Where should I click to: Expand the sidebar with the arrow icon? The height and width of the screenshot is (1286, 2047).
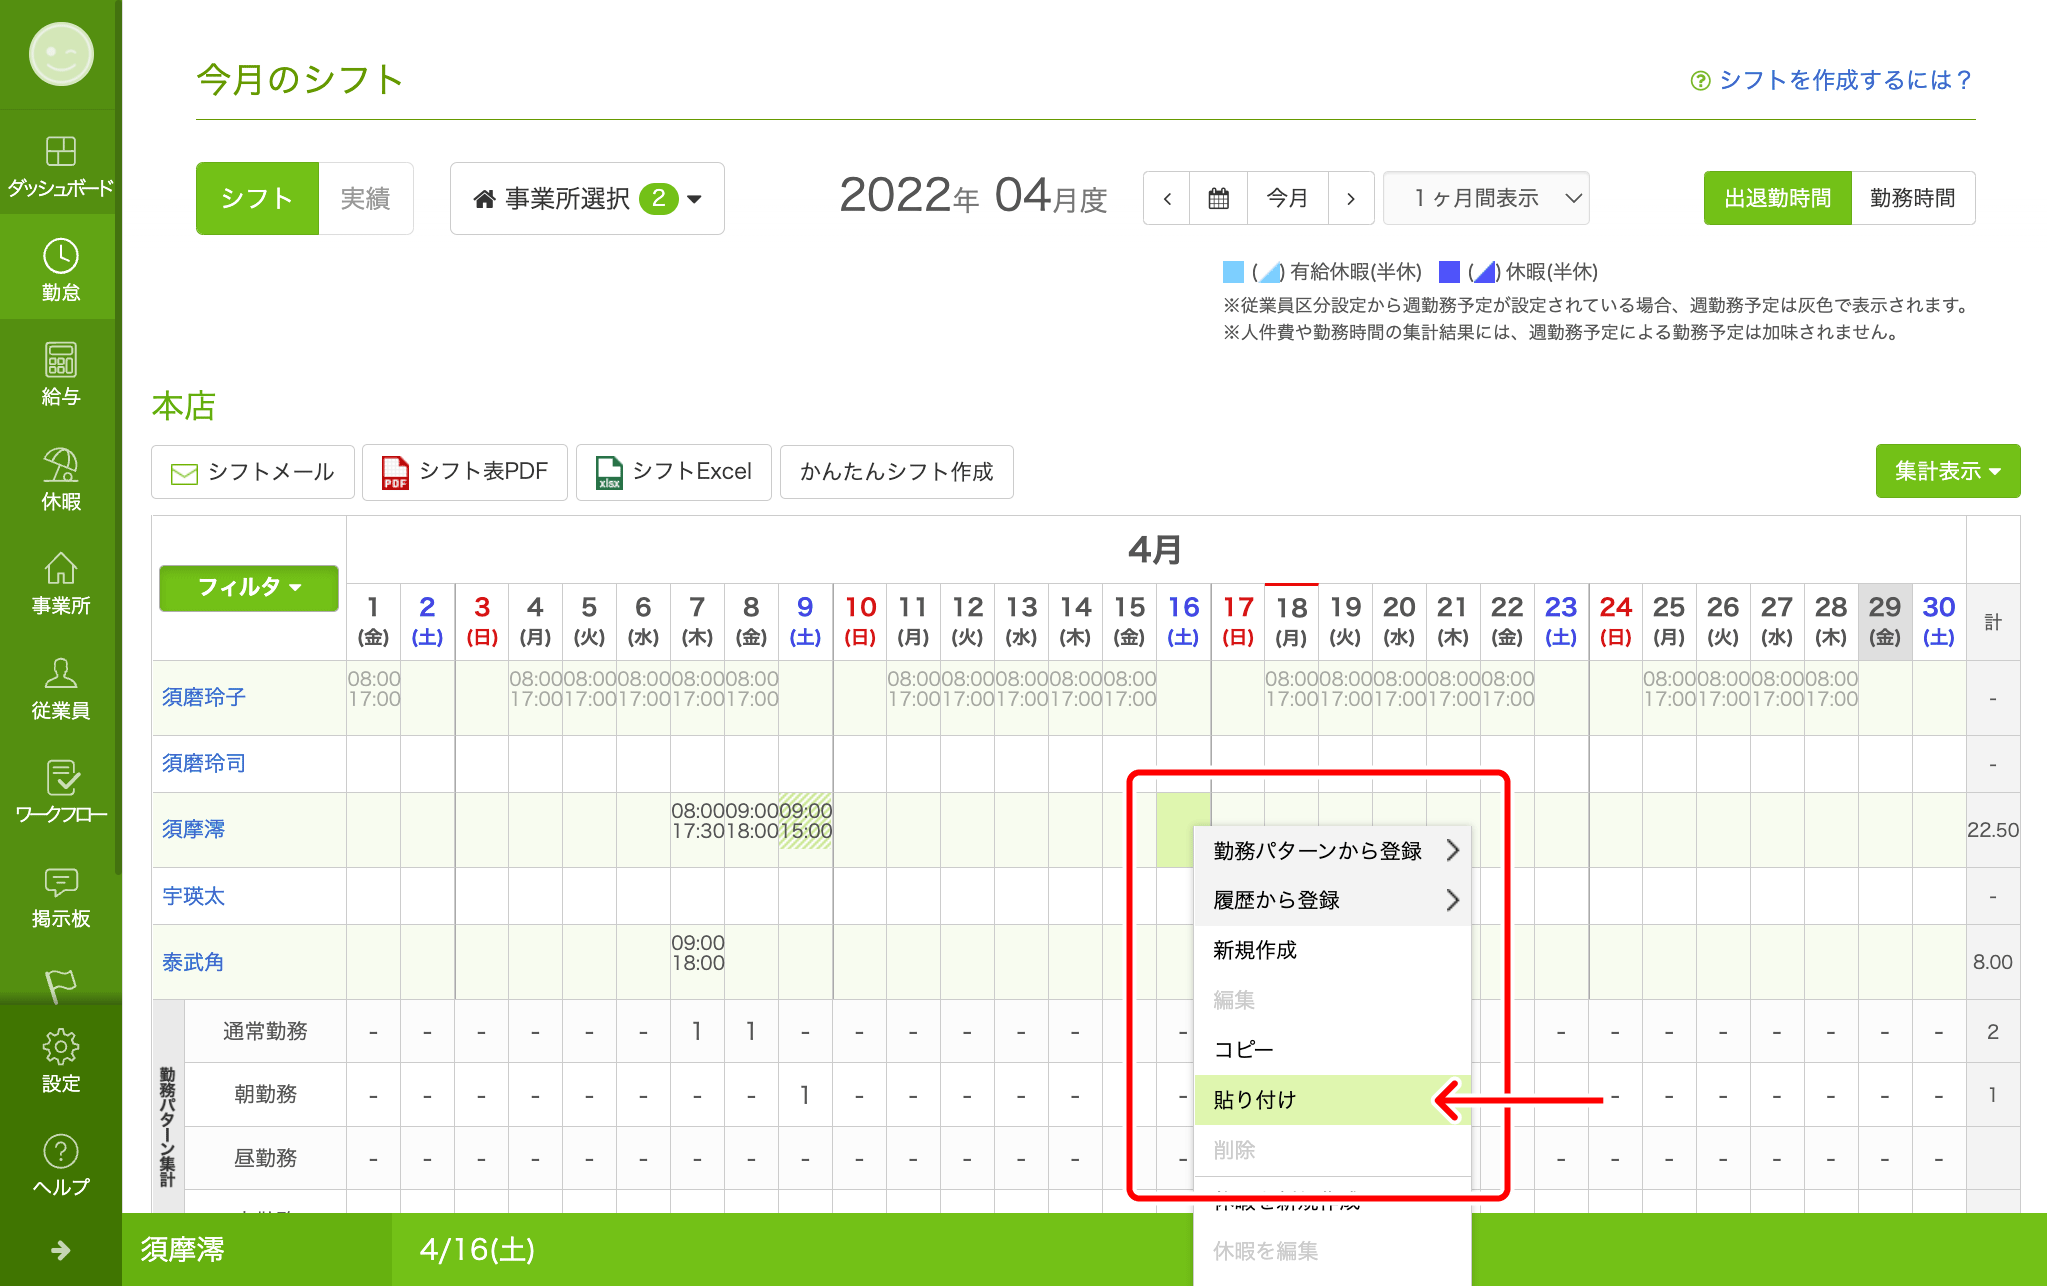(60, 1250)
